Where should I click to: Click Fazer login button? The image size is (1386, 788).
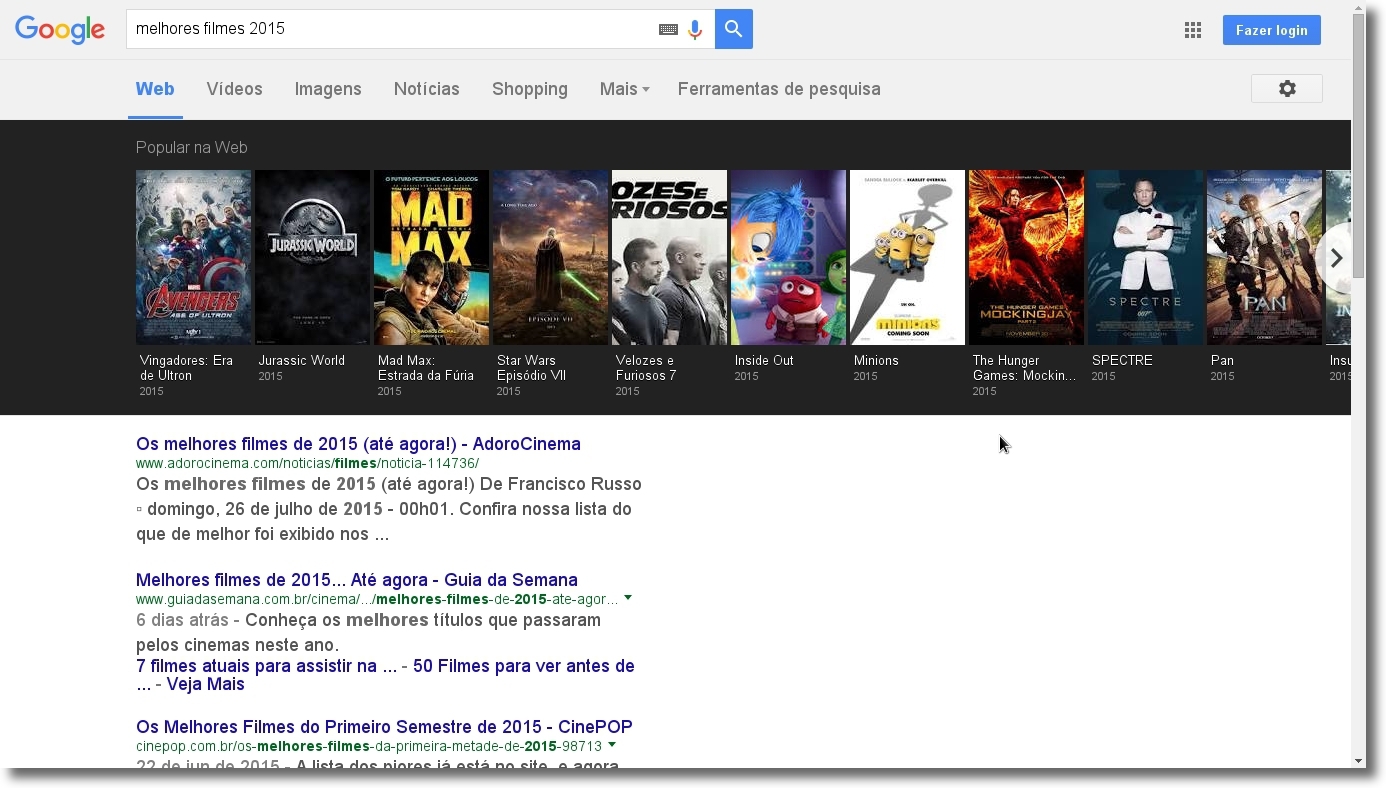pos(1272,30)
